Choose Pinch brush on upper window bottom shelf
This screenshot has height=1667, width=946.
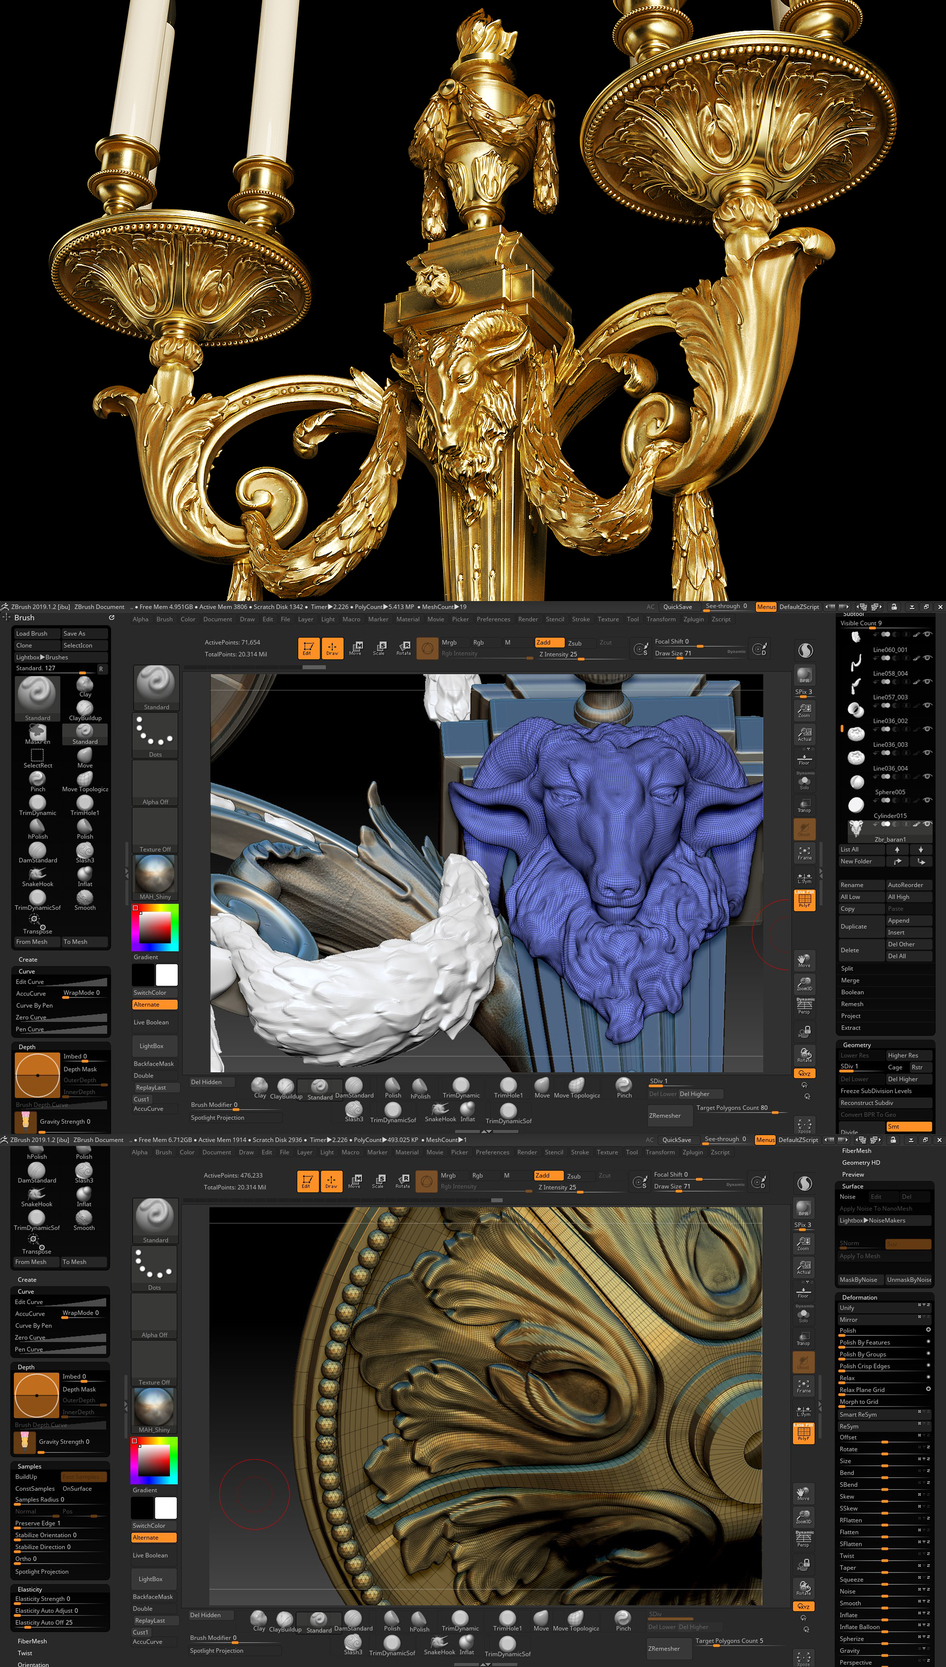pyautogui.click(x=624, y=1088)
